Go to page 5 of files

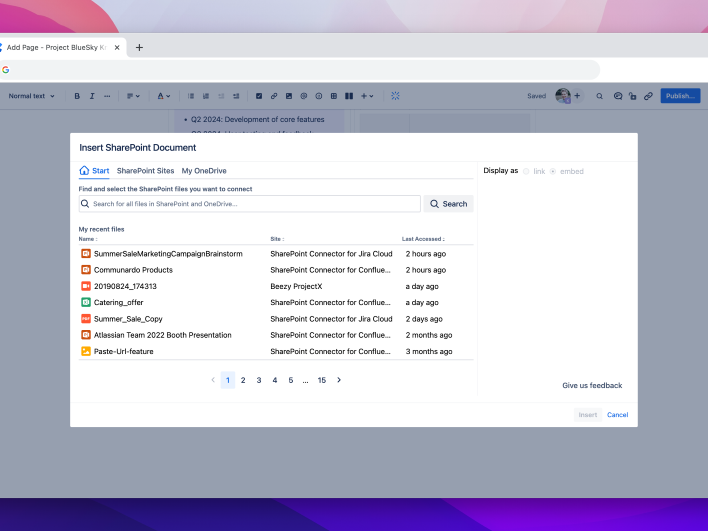(290, 380)
